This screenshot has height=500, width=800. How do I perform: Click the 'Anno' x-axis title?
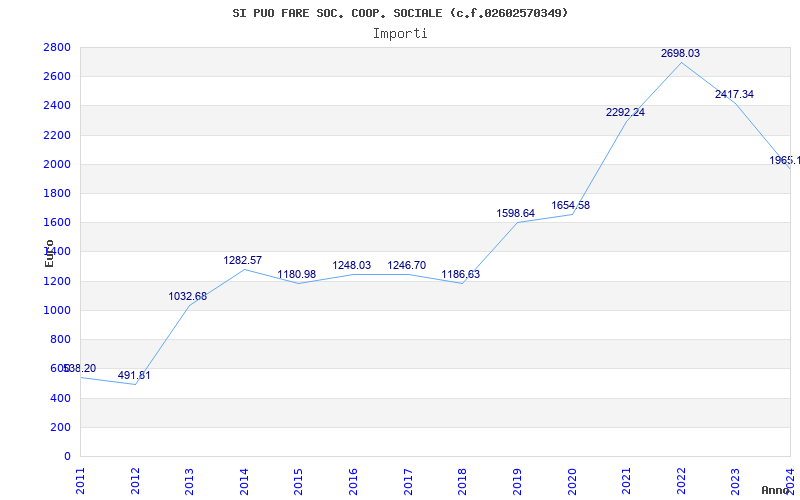(776, 490)
